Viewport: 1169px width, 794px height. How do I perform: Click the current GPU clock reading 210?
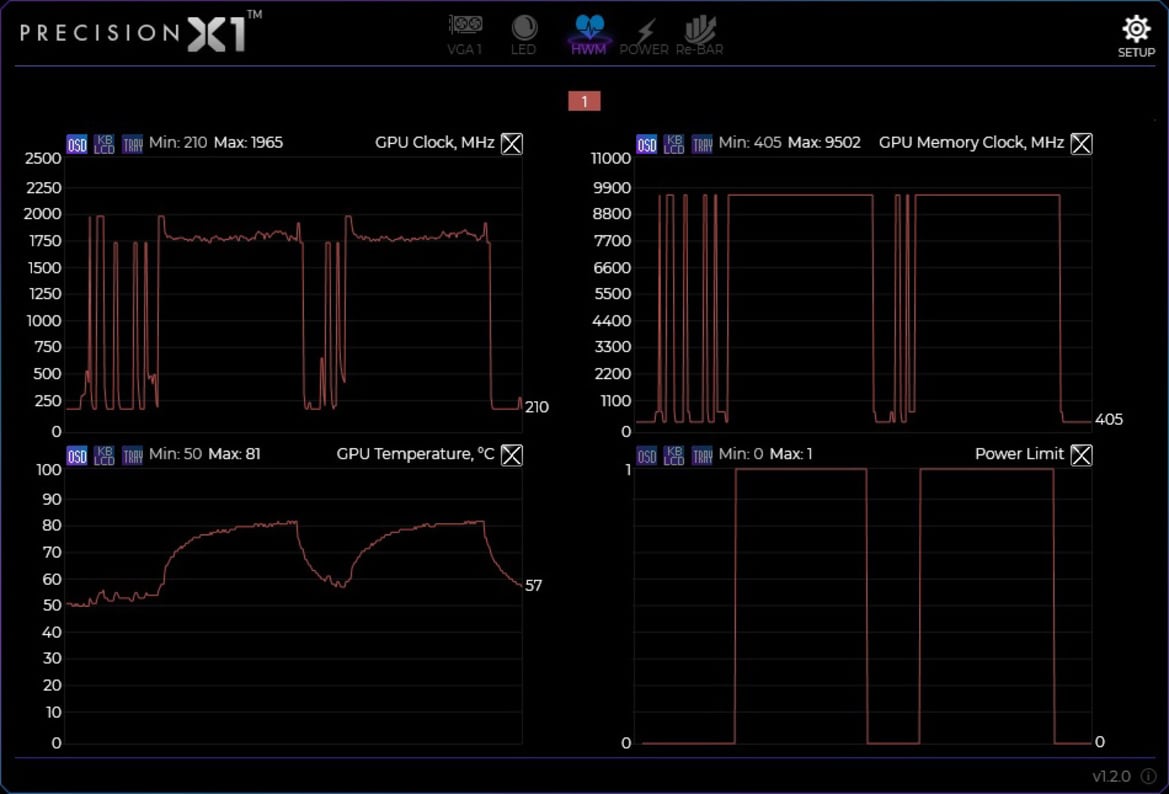click(537, 407)
